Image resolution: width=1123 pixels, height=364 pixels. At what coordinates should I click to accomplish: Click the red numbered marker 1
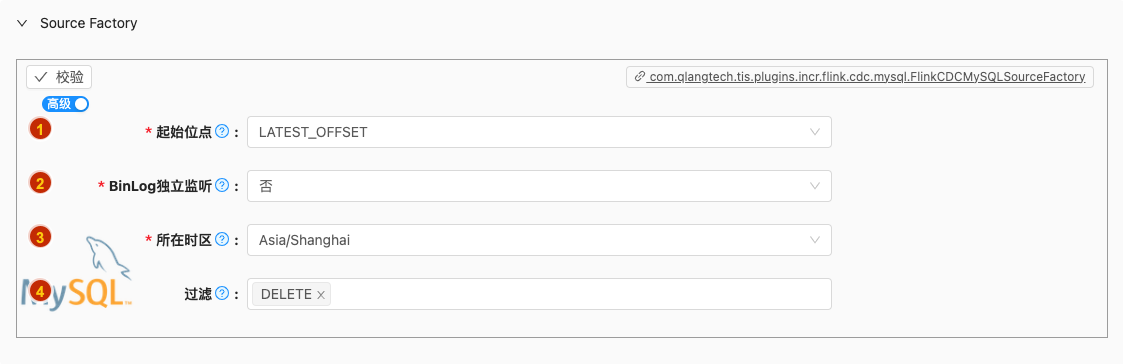[40, 129]
